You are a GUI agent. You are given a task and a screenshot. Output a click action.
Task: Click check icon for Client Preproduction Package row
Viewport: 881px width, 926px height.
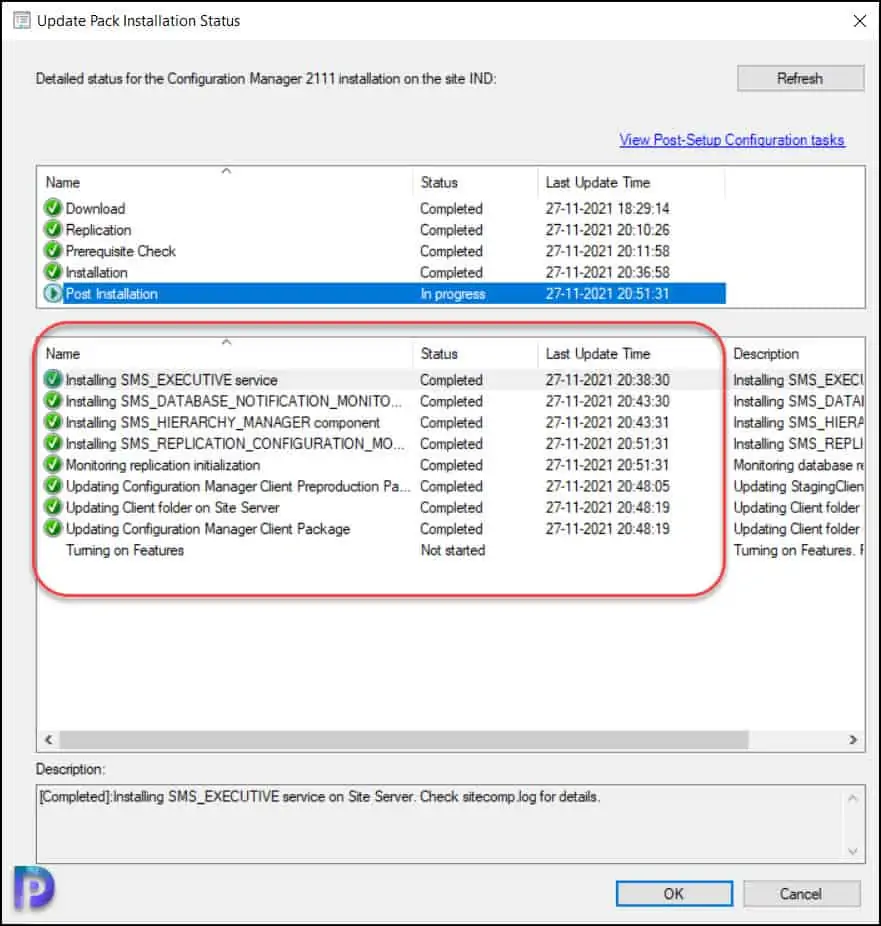pyautogui.click(x=53, y=485)
